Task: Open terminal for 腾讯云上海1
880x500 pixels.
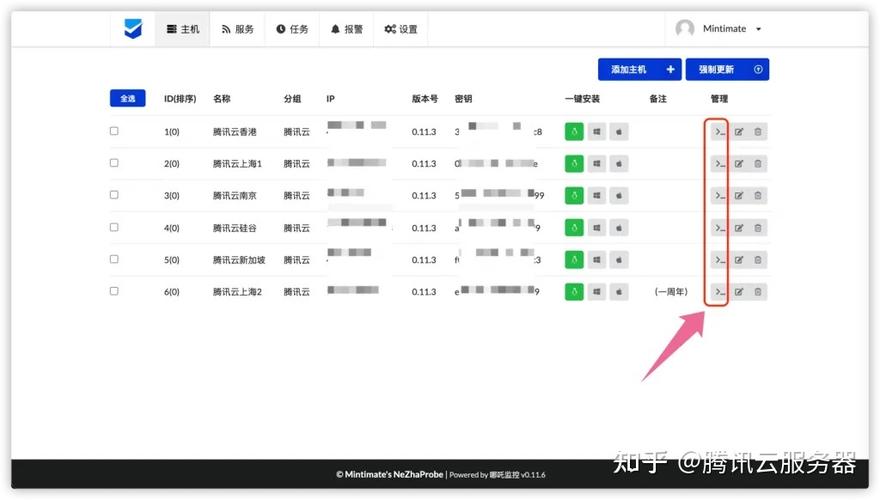Action: 719,164
